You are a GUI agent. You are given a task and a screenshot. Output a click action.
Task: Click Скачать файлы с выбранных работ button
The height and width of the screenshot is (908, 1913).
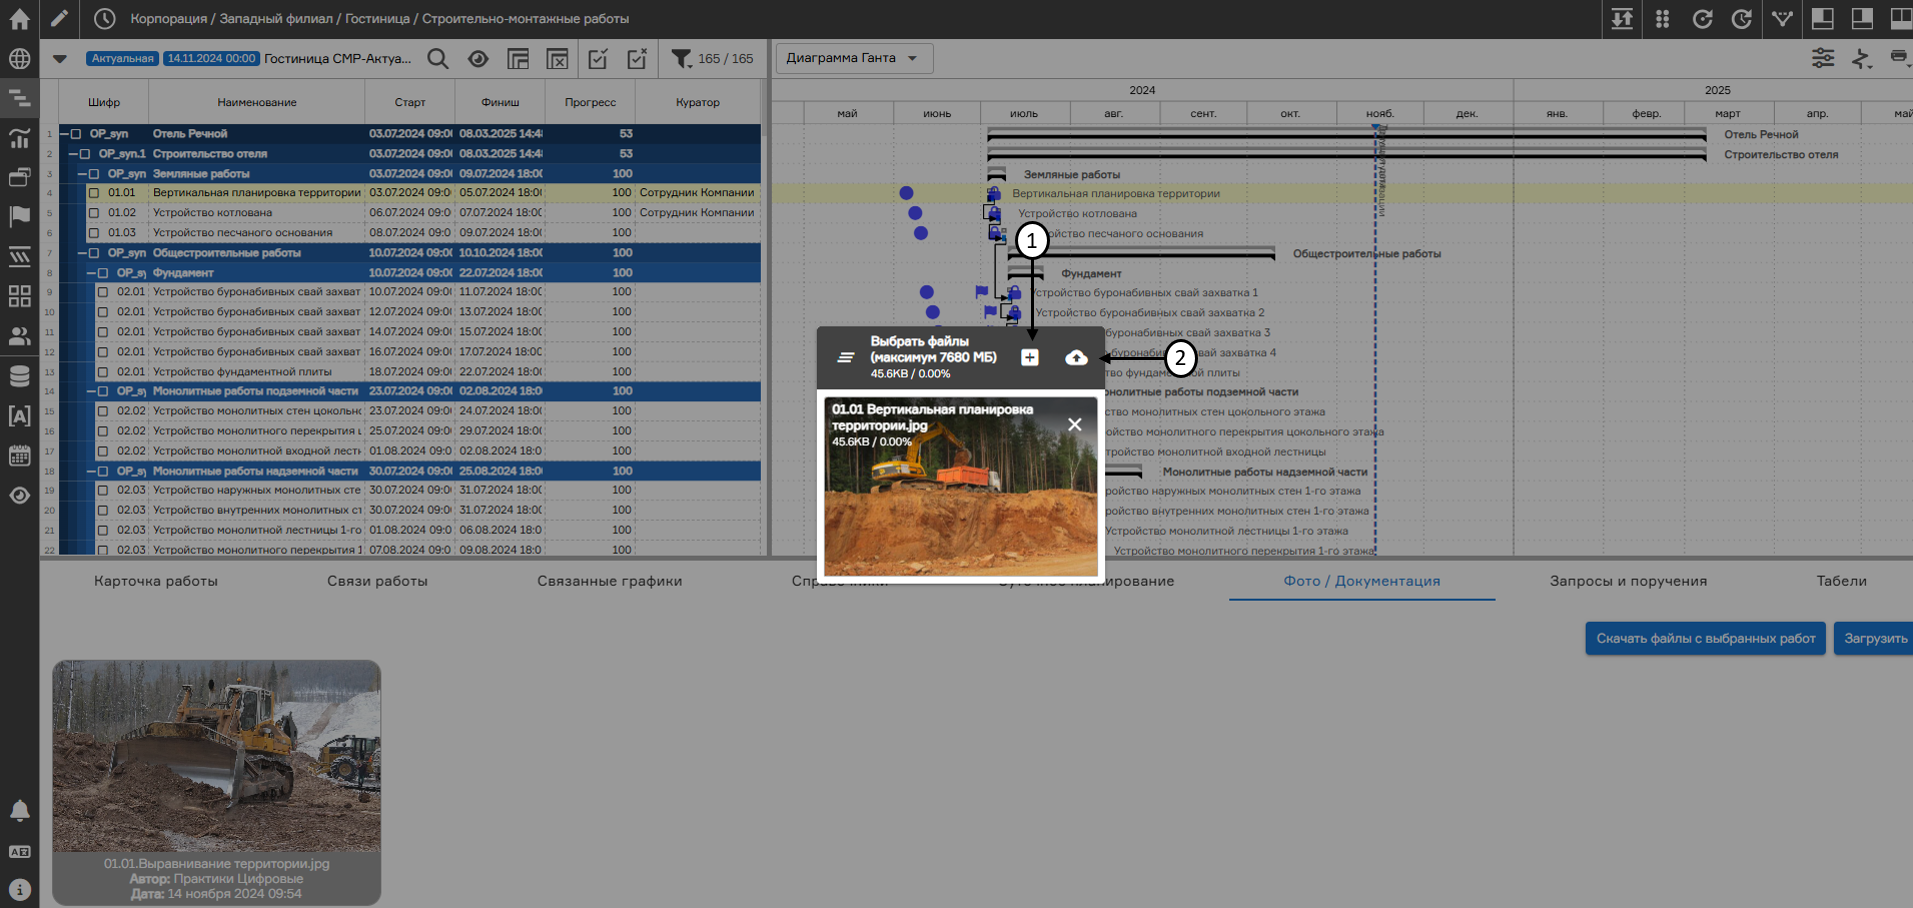[x=1705, y=638]
